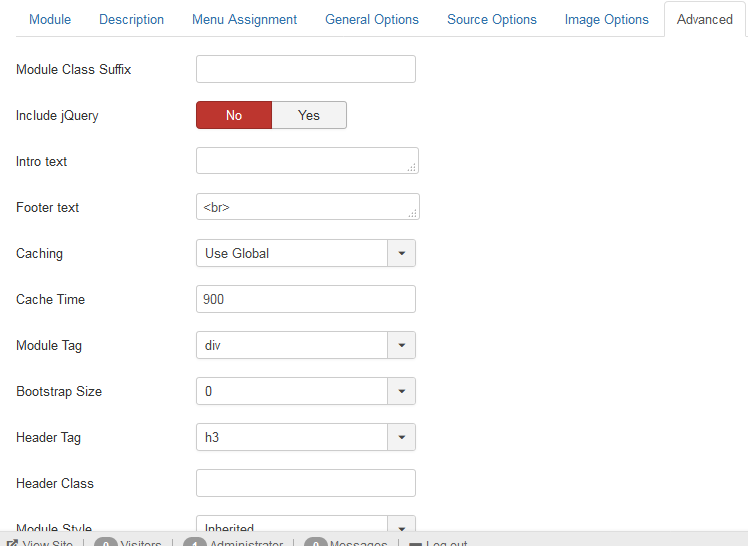Click the Intro text label

click(x=42, y=161)
